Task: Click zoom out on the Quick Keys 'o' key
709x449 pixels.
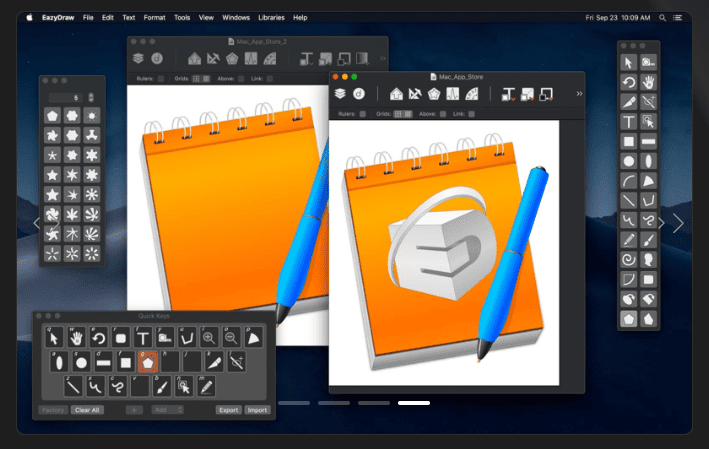Action: click(x=231, y=337)
